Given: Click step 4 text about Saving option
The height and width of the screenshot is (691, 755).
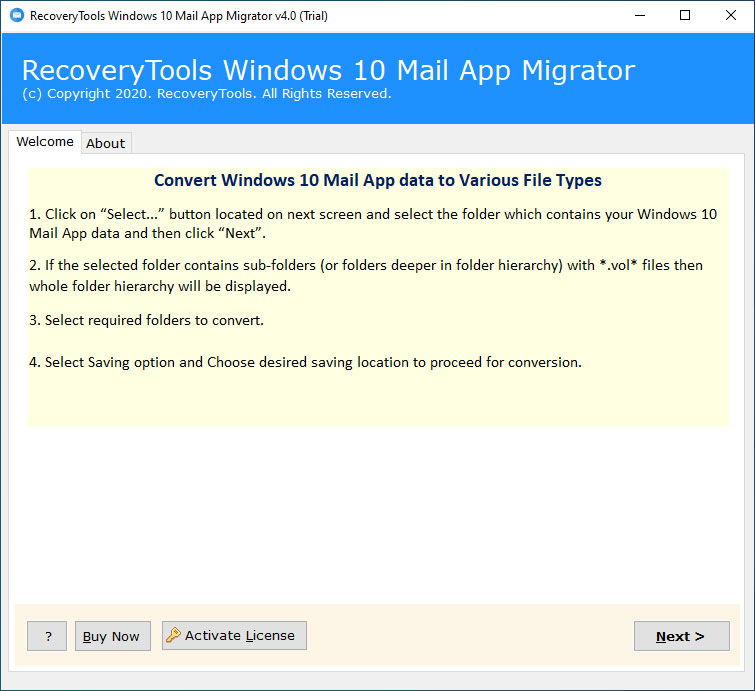Looking at the screenshot, I should (305, 362).
